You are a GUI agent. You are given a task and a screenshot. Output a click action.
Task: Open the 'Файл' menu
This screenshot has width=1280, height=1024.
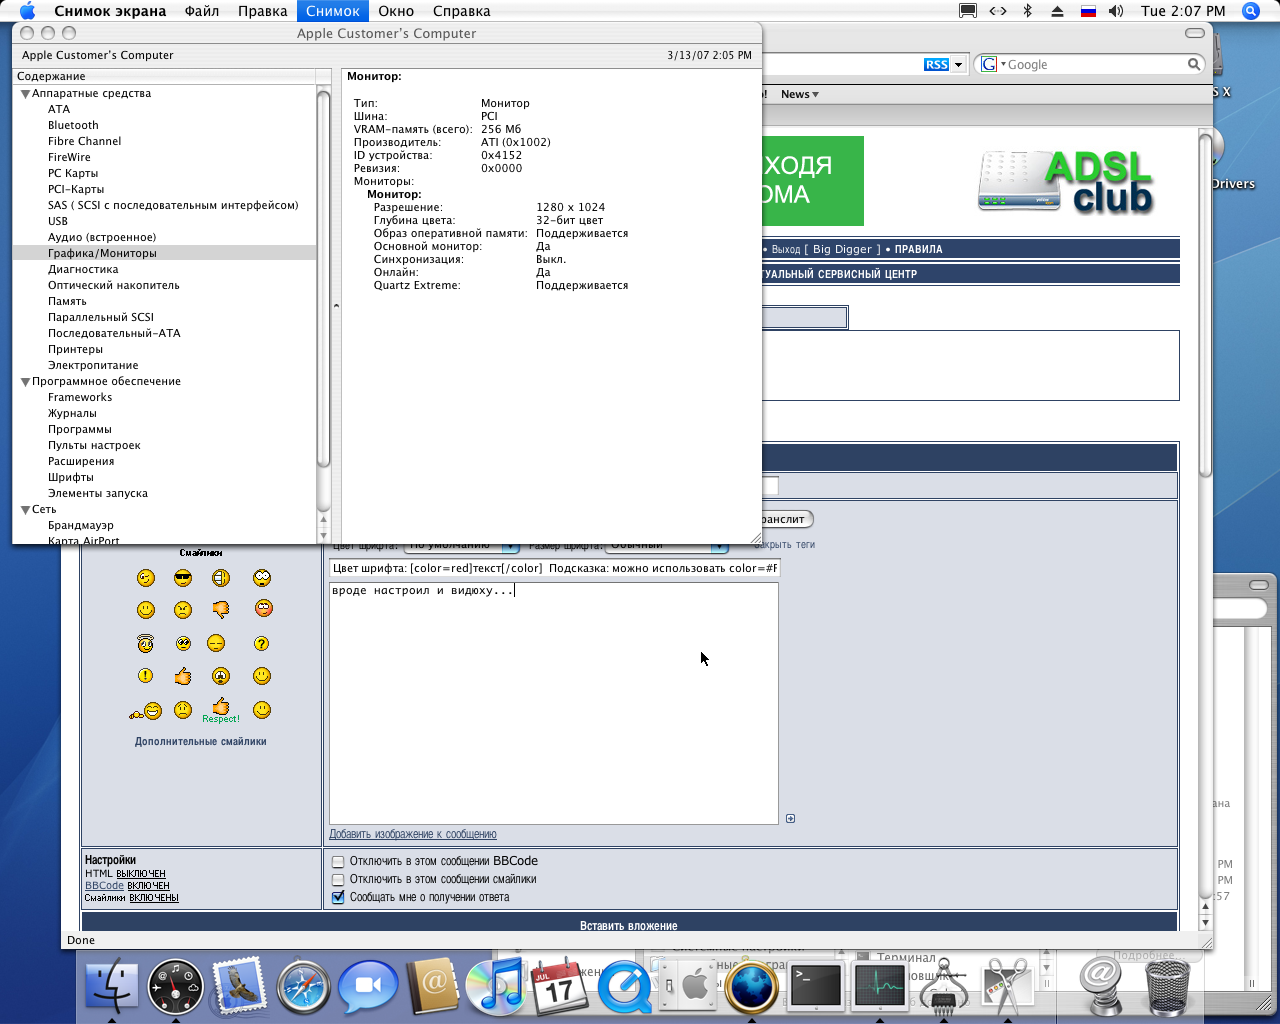202,11
